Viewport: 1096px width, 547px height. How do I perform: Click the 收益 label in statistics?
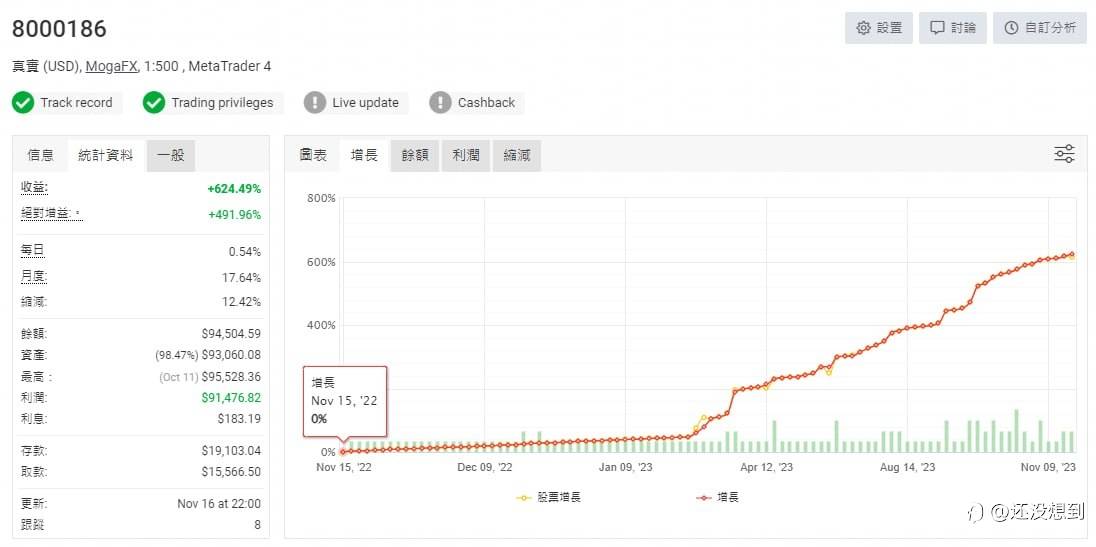click(x=35, y=187)
